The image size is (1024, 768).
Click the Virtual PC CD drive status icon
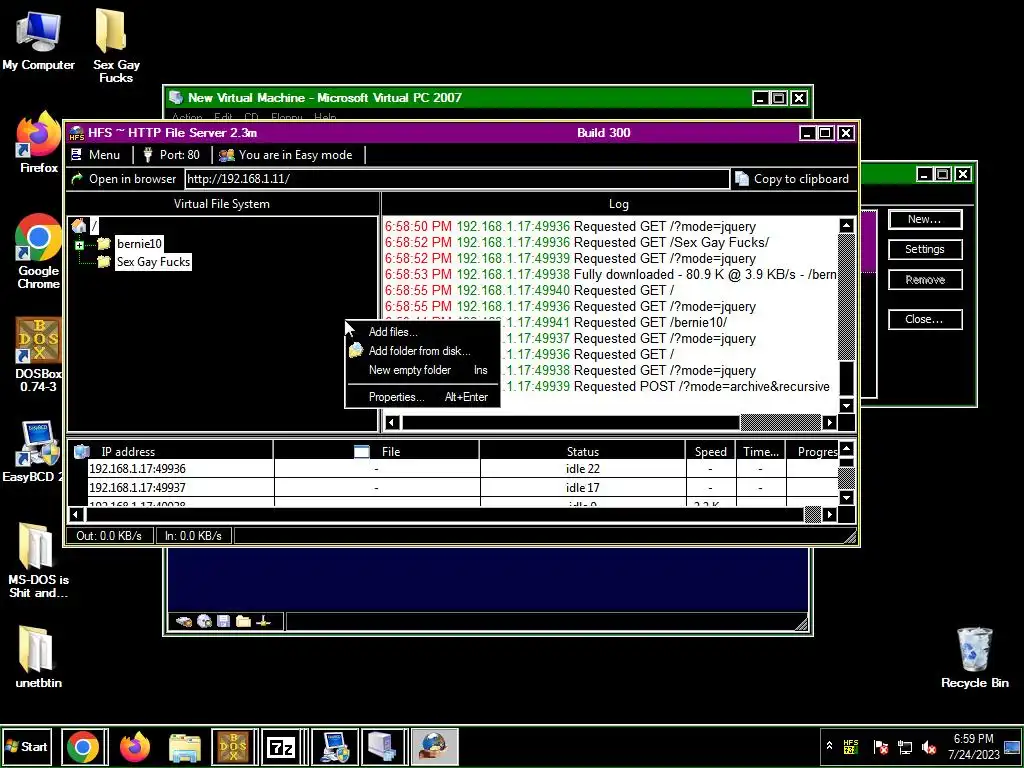click(204, 621)
